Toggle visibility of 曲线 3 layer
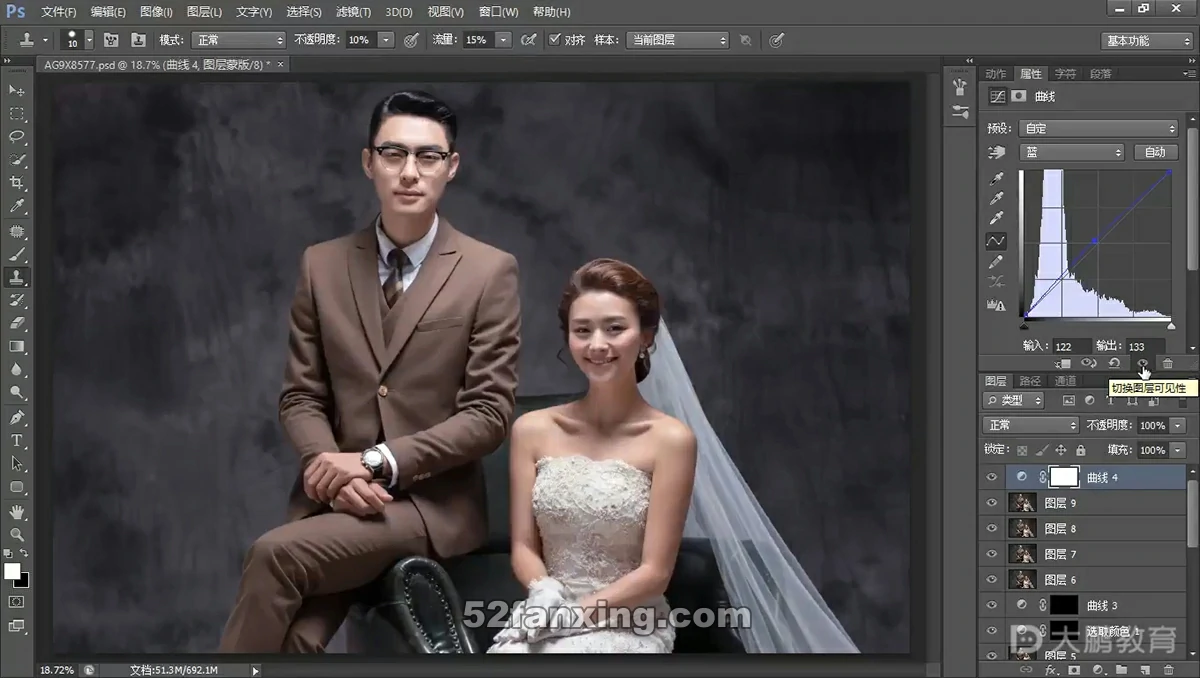 (x=992, y=605)
